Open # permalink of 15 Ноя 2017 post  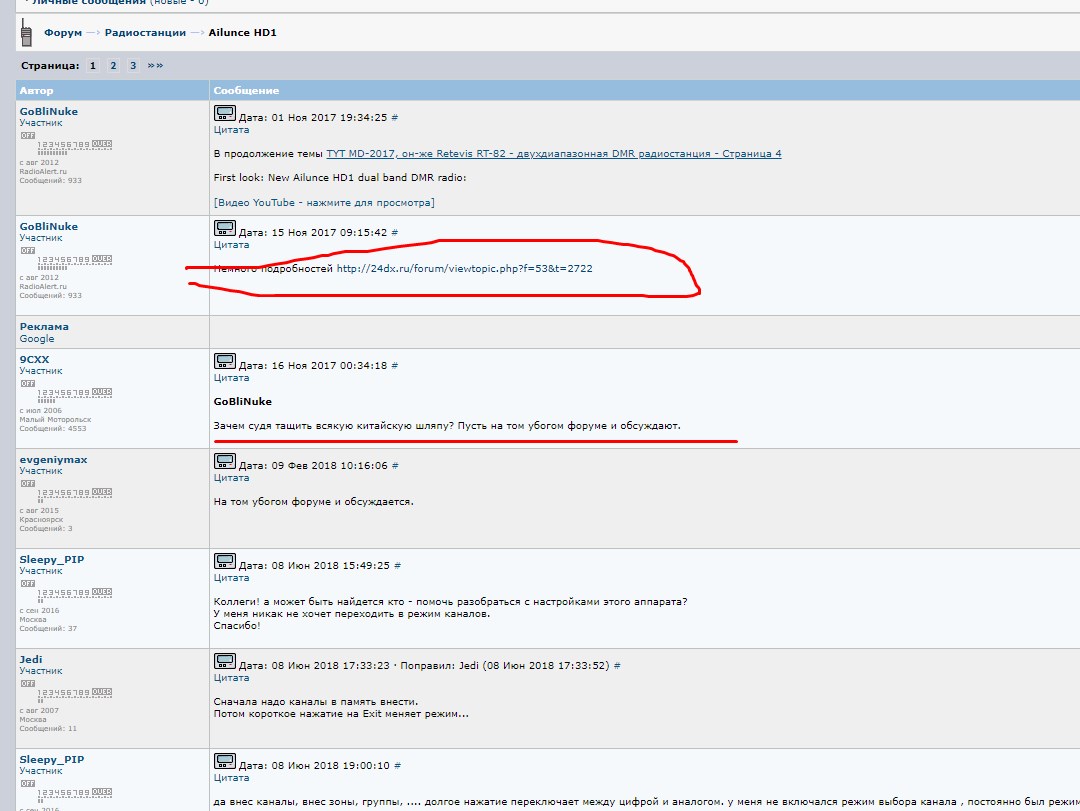[395, 233]
